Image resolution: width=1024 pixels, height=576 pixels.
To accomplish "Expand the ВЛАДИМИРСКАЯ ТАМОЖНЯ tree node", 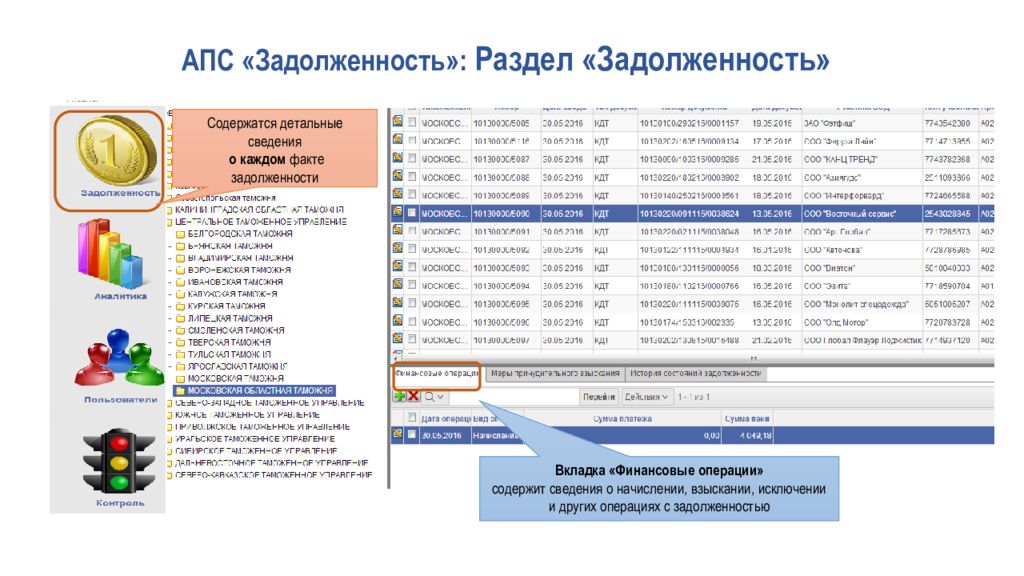I will click(x=170, y=258).
